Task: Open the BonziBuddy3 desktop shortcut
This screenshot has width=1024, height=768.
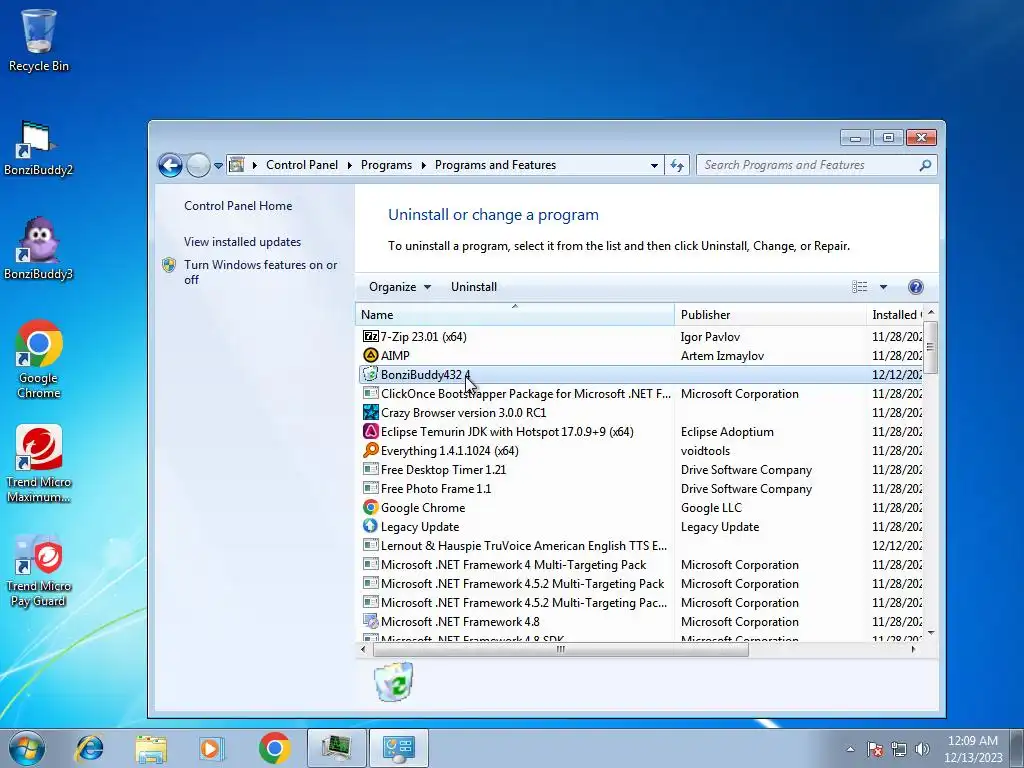Action: coord(39,249)
